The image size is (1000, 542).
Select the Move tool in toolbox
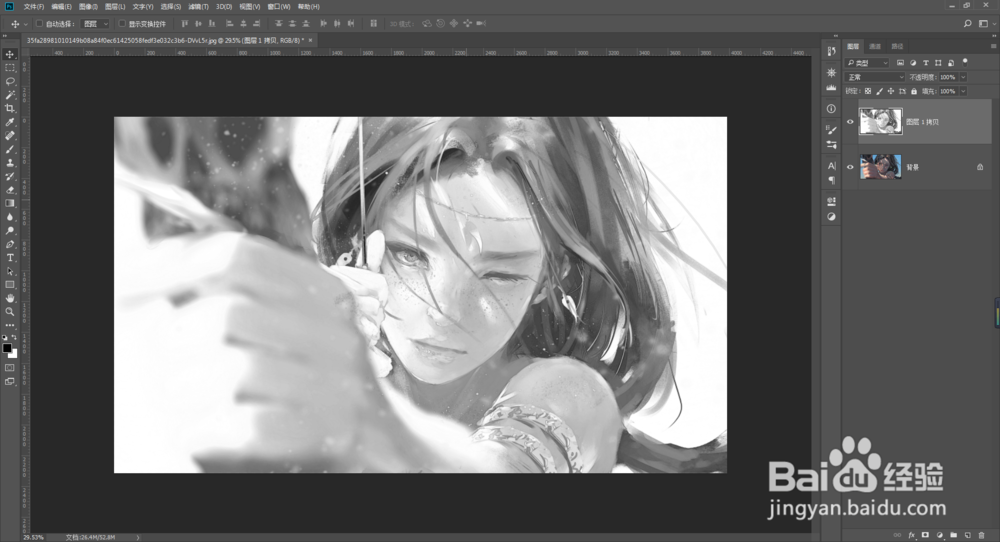point(10,54)
